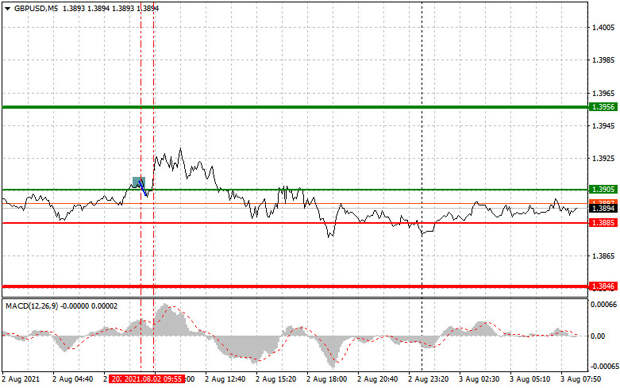The image size is (620, 388).
Task: Open the chart menu triangle beside GBPUSD,M5
Action: tap(7, 8)
